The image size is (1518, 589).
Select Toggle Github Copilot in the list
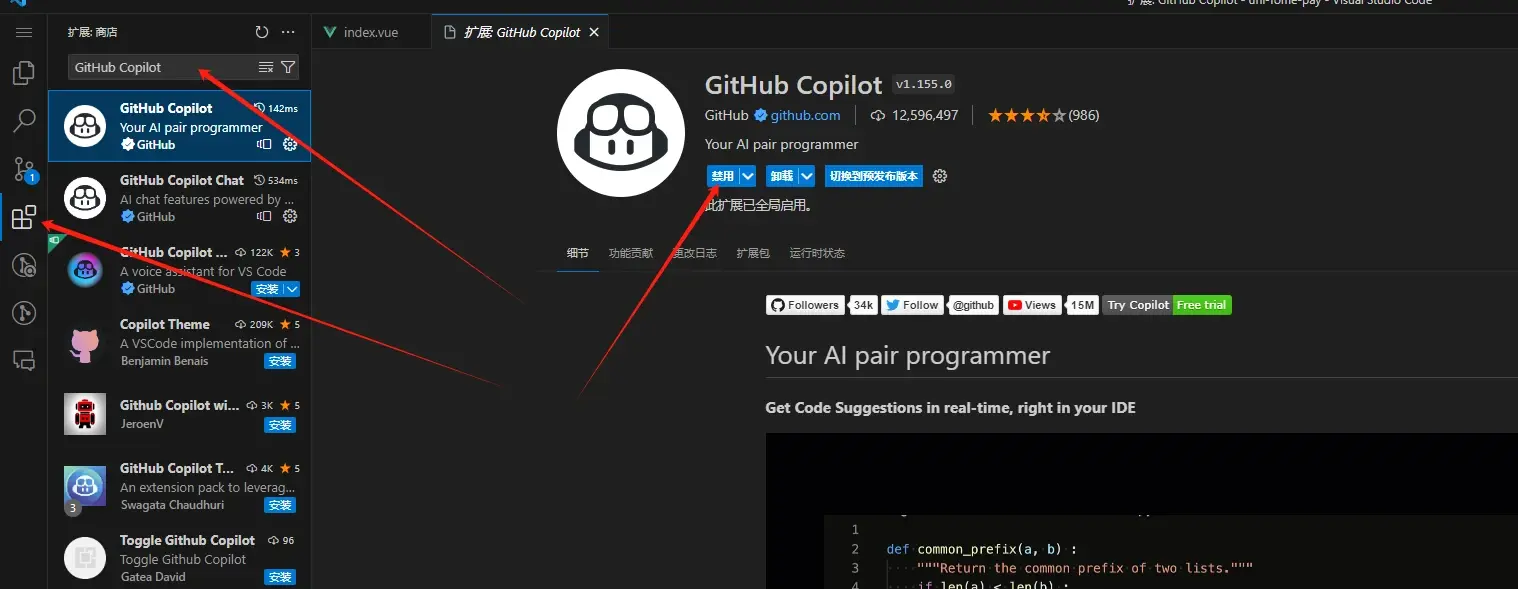click(x=180, y=558)
